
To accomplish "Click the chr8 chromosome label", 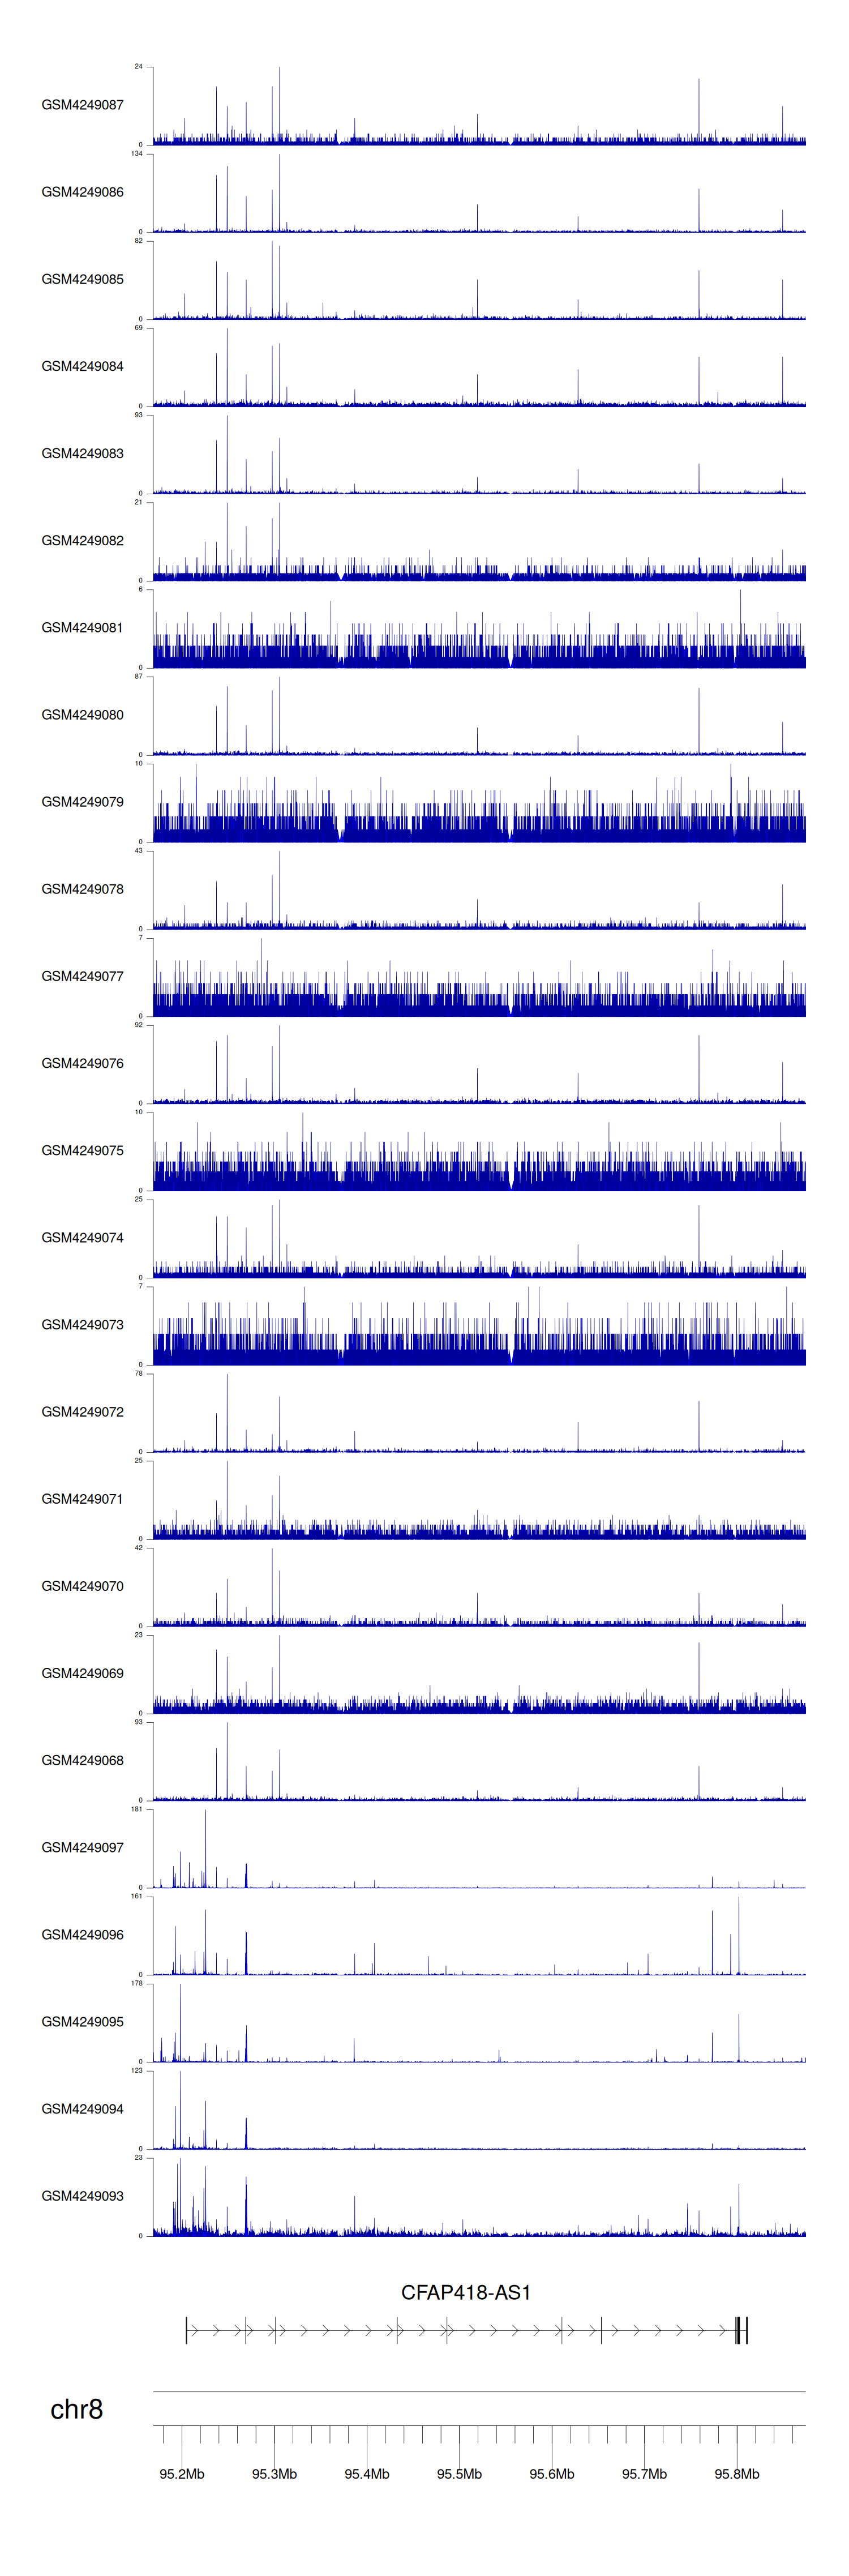I will click(x=76, y=2409).
